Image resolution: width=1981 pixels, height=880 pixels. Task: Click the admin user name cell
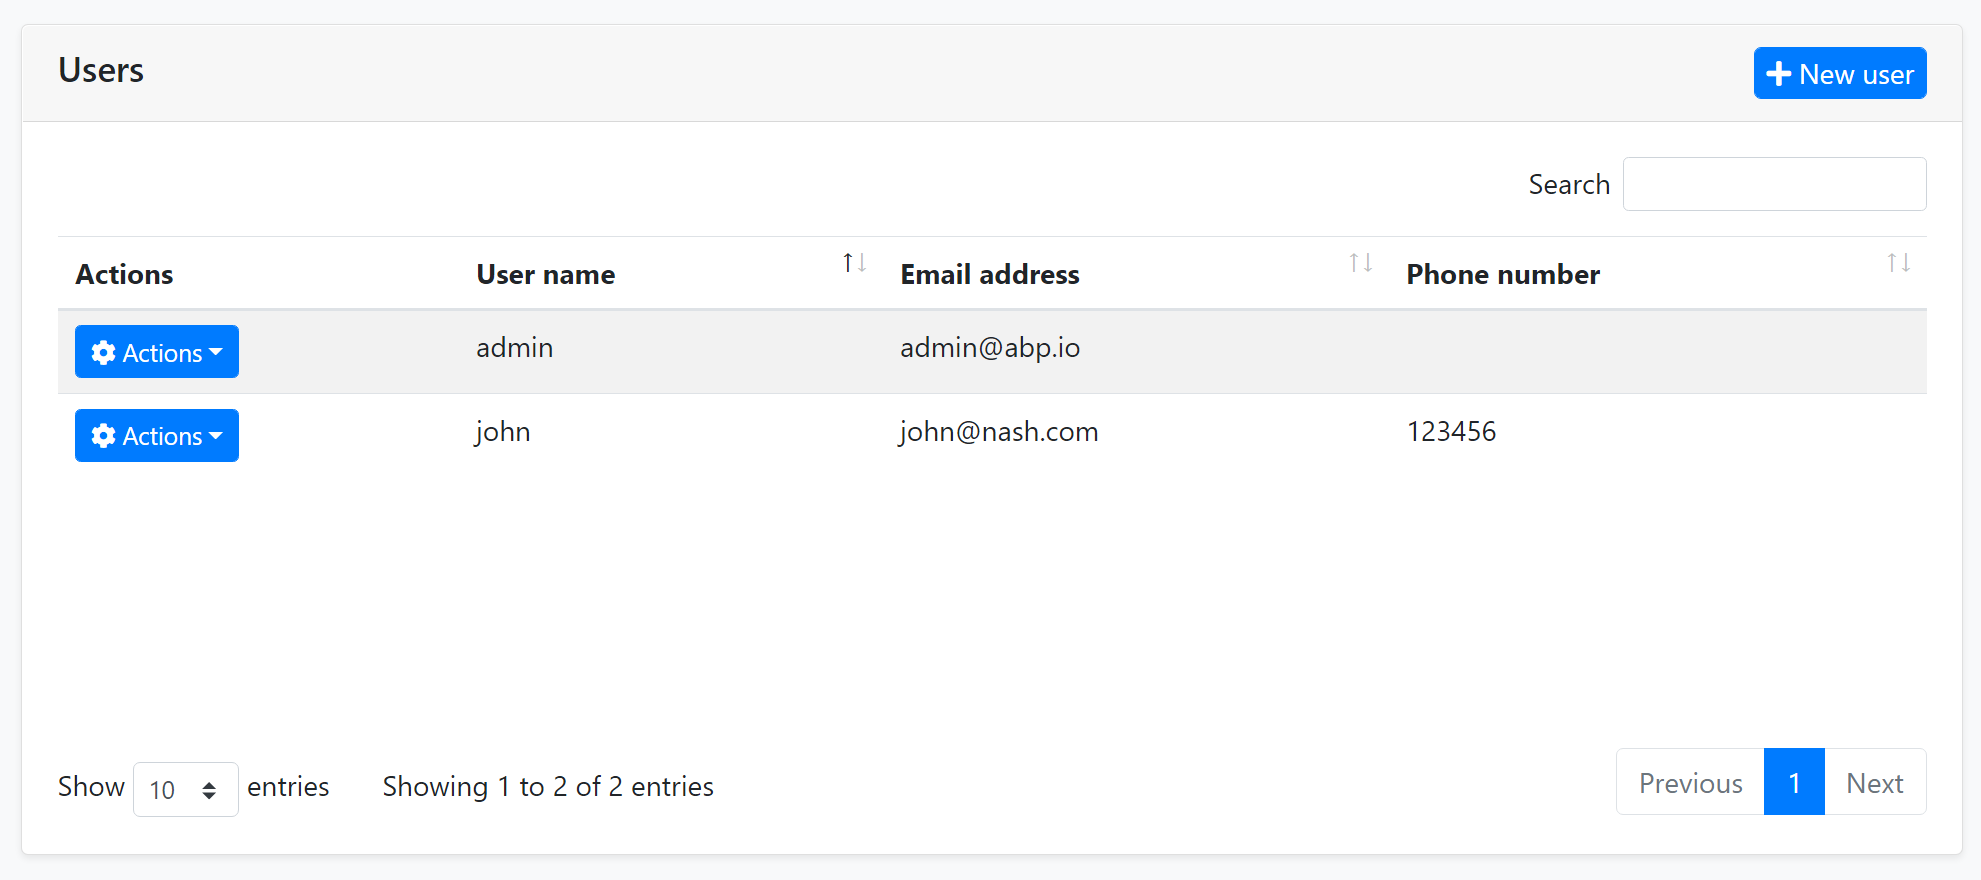[x=515, y=348]
